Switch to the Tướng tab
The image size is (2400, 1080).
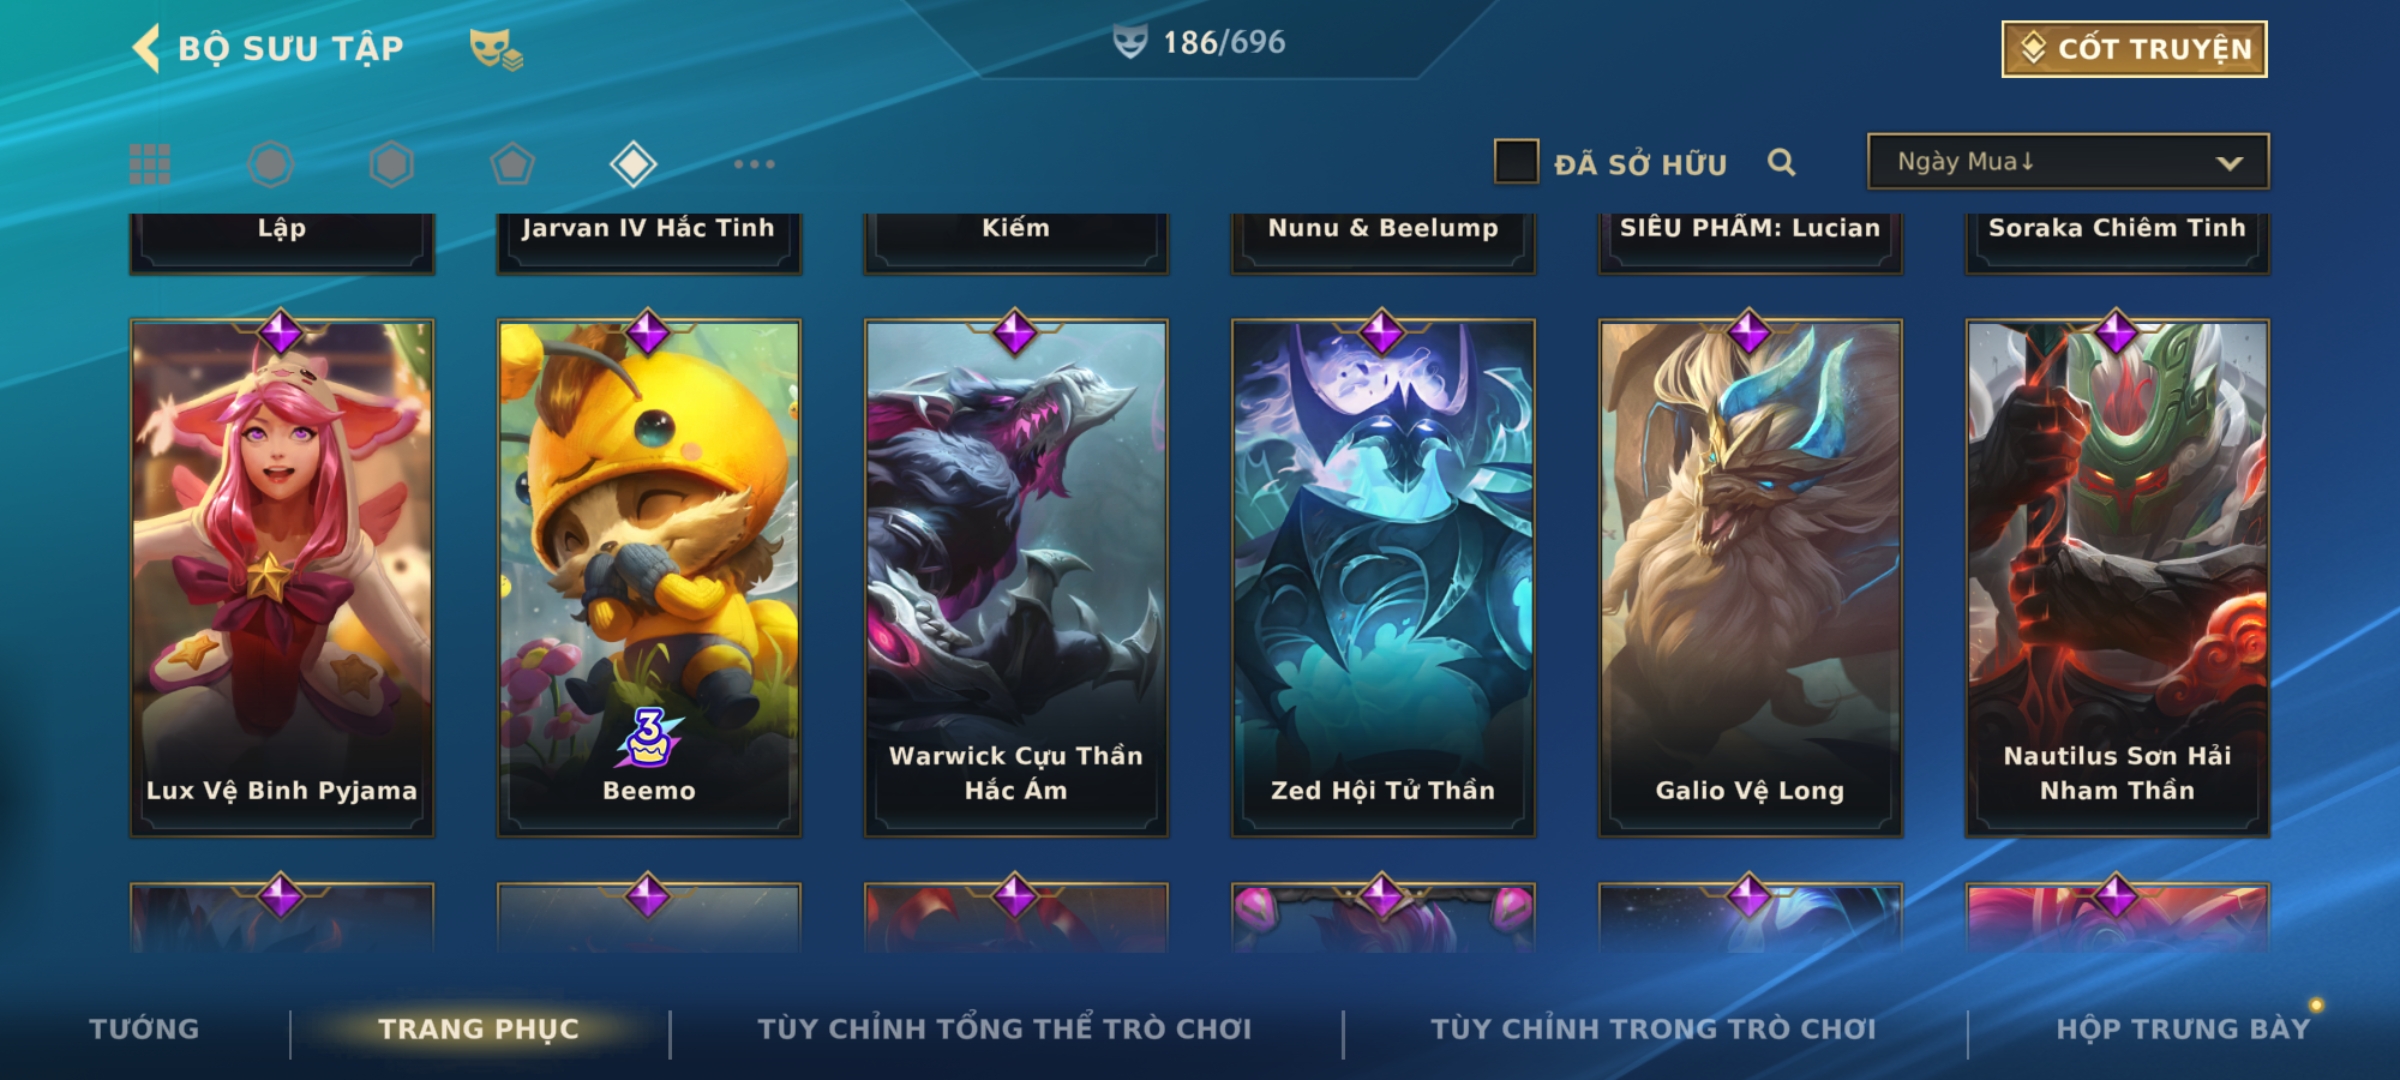pyautogui.click(x=144, y=1029)
